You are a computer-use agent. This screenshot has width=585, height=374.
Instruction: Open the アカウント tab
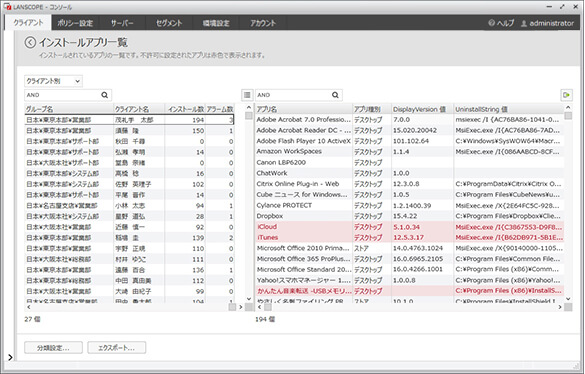click(263, 23)
